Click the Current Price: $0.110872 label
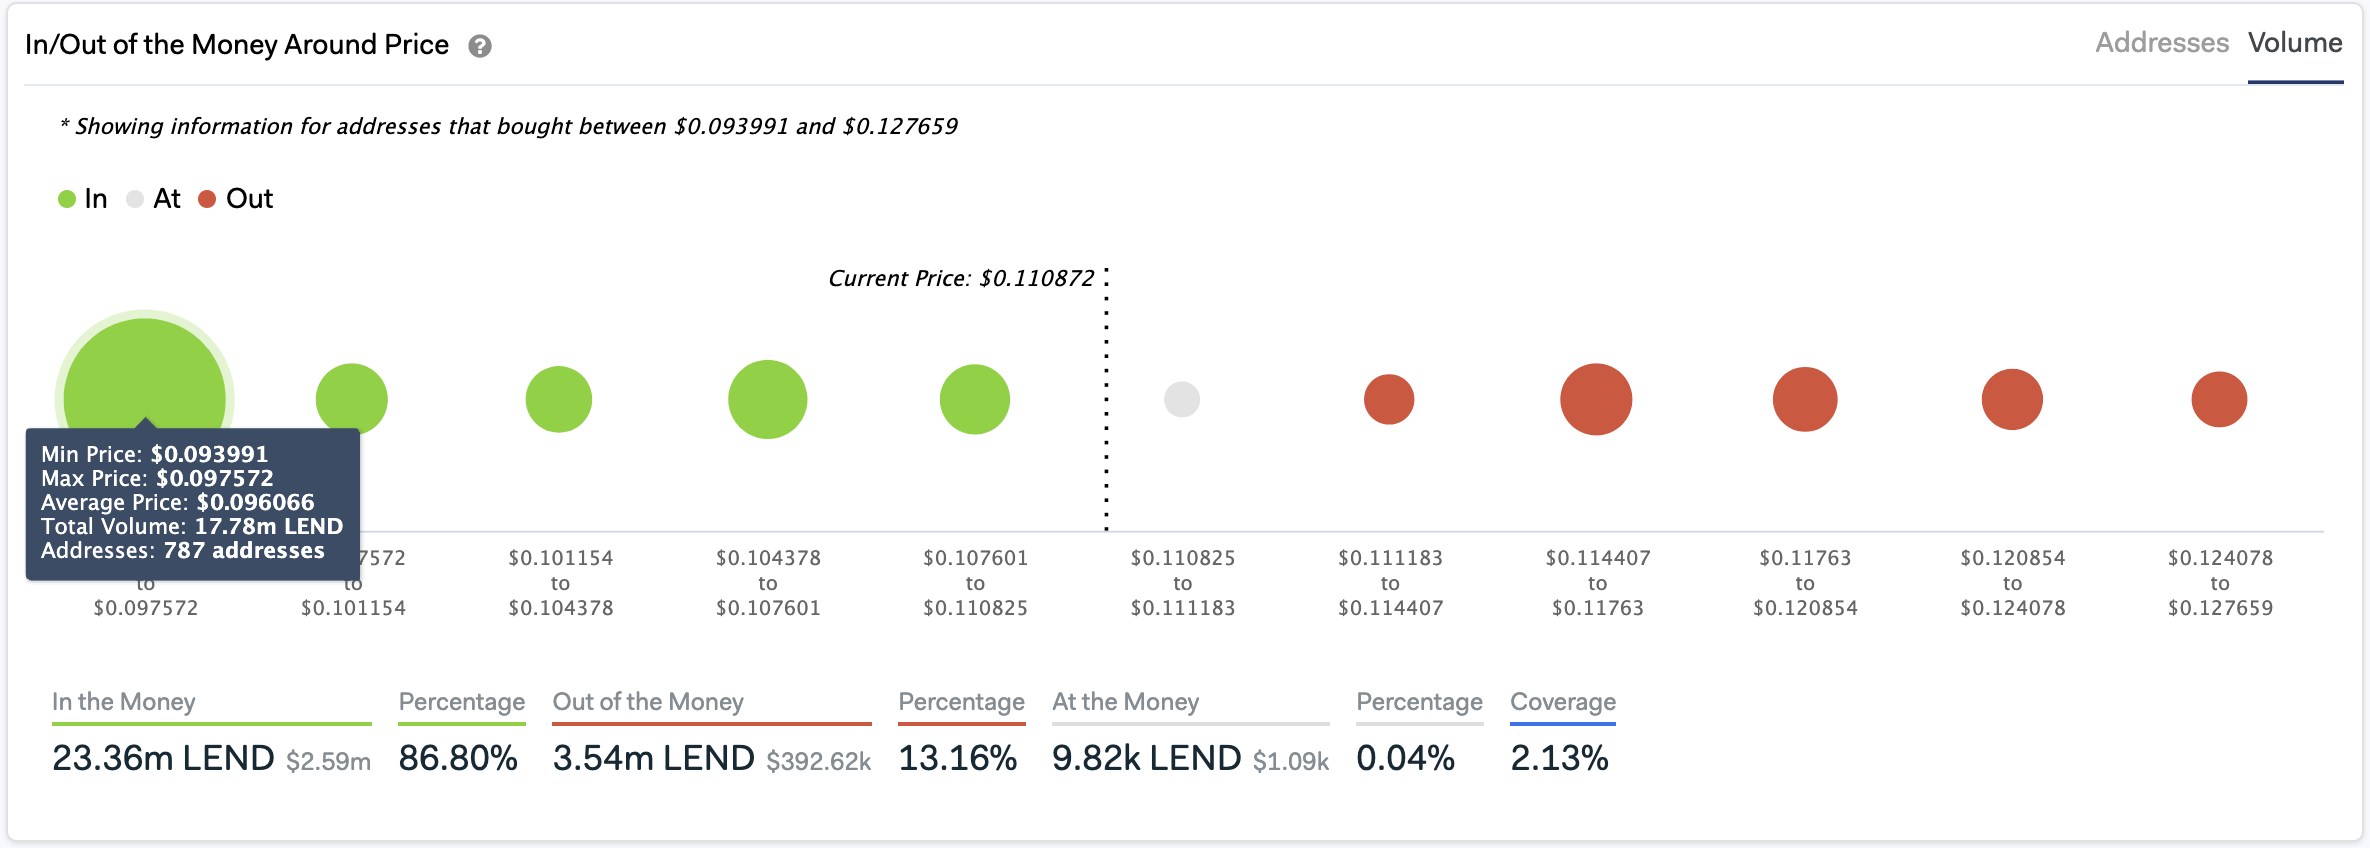 click(x=962, y=278)
